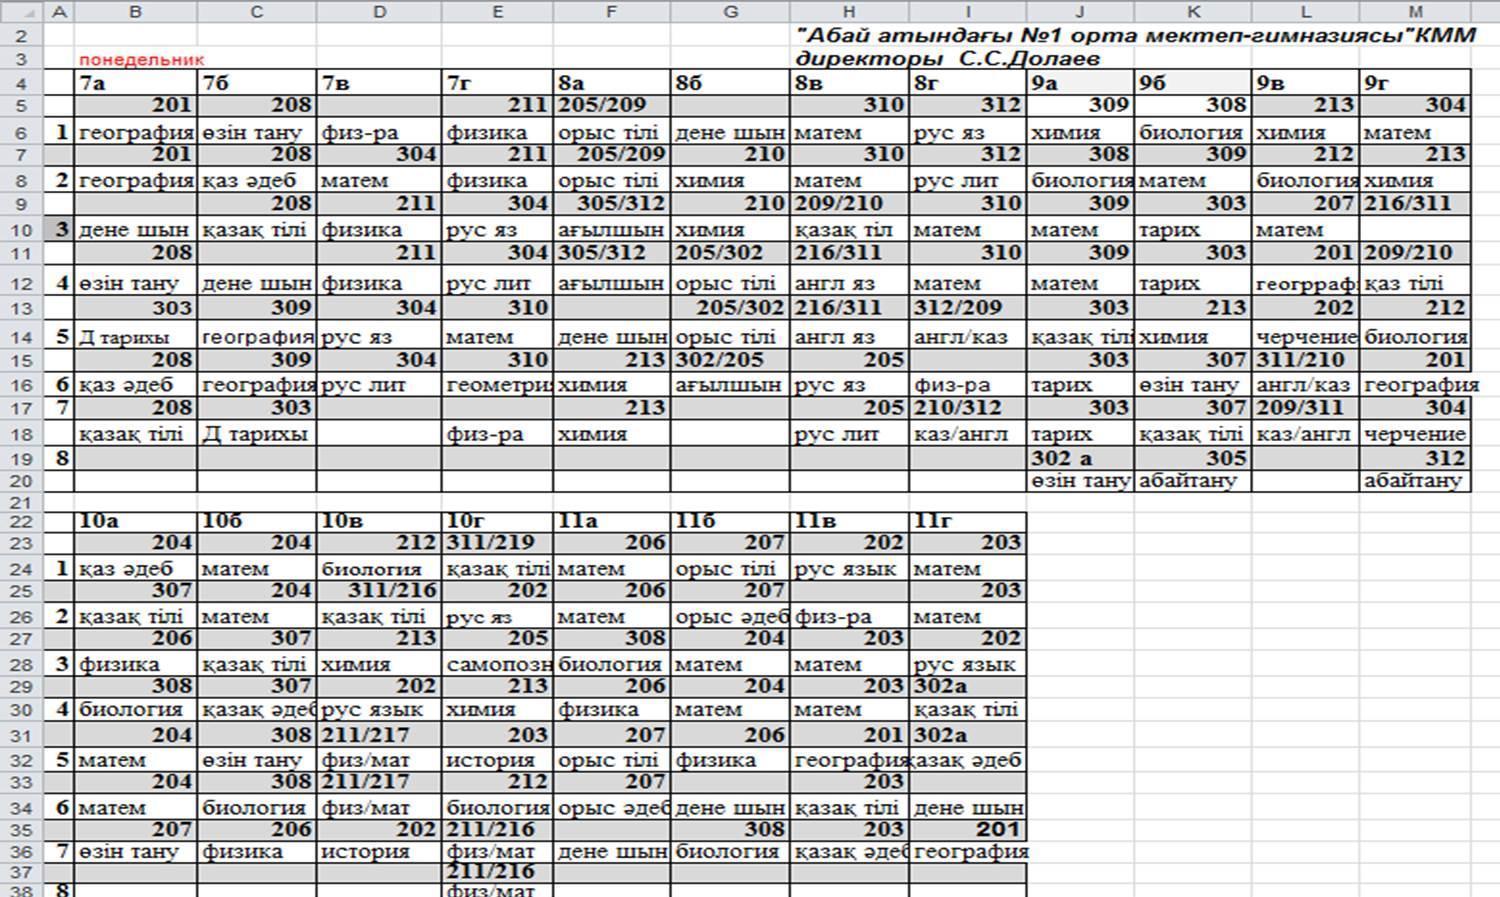Click 'абайтану' cell in 9б column
Image resolution: width=1500 pixels, height=897 pixels.
pyautogui.click(x=1192, y=480)
